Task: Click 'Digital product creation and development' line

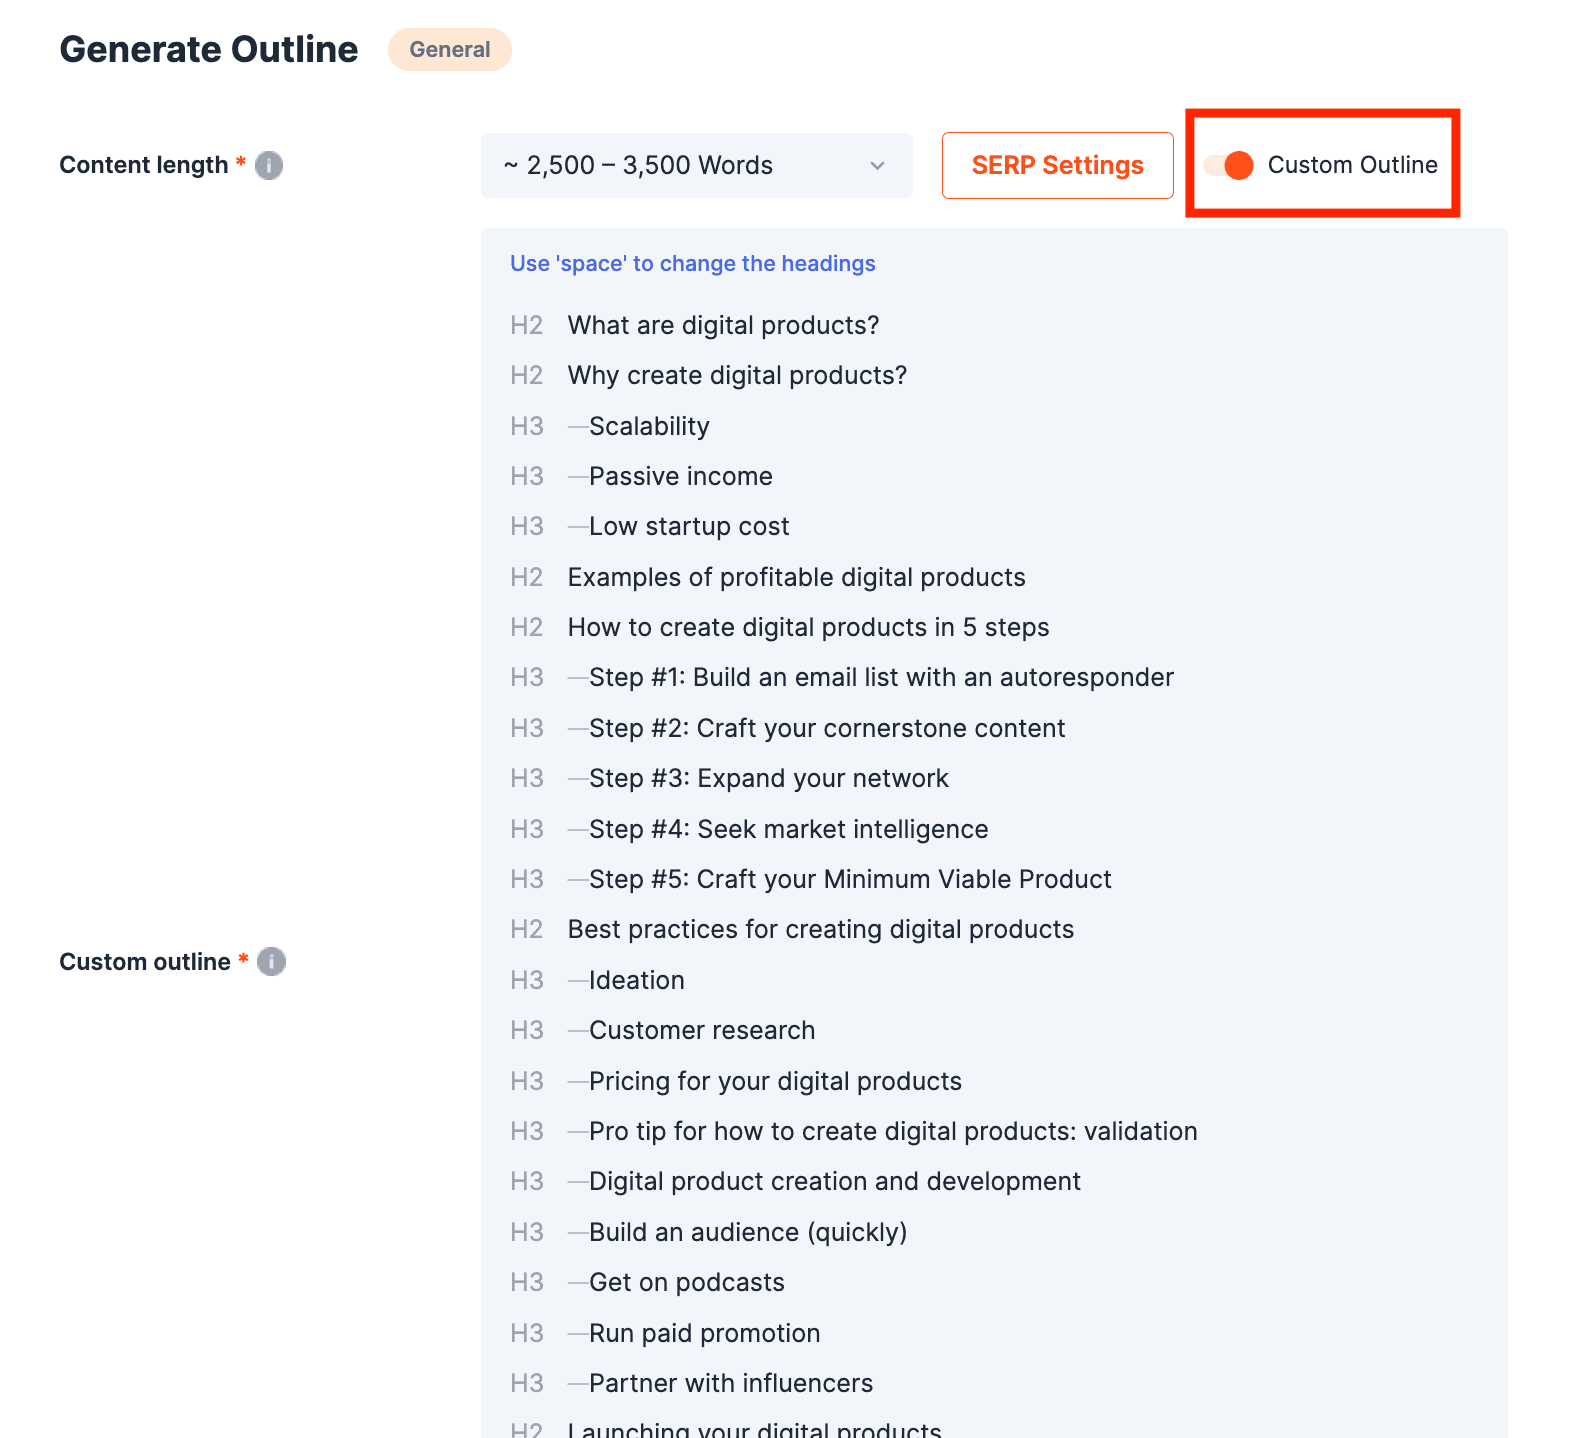Action: pos(834,1181)
